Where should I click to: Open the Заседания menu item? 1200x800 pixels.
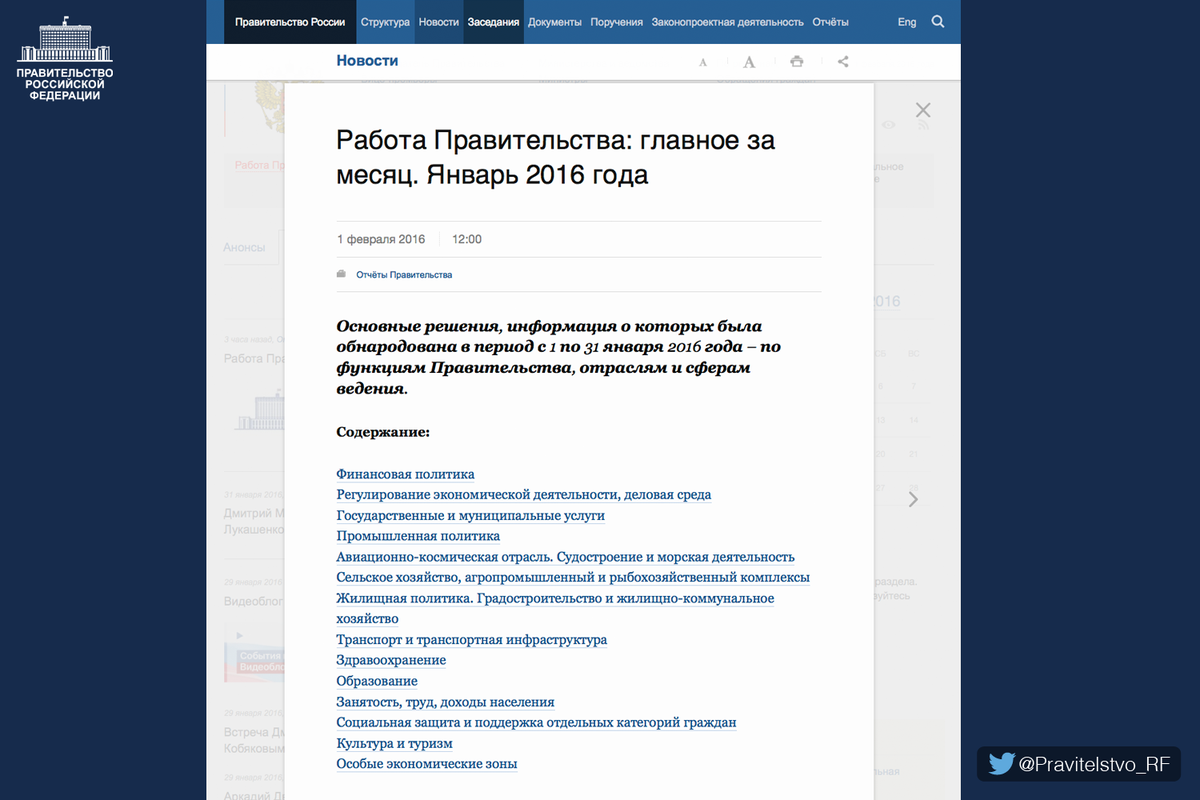493,22
